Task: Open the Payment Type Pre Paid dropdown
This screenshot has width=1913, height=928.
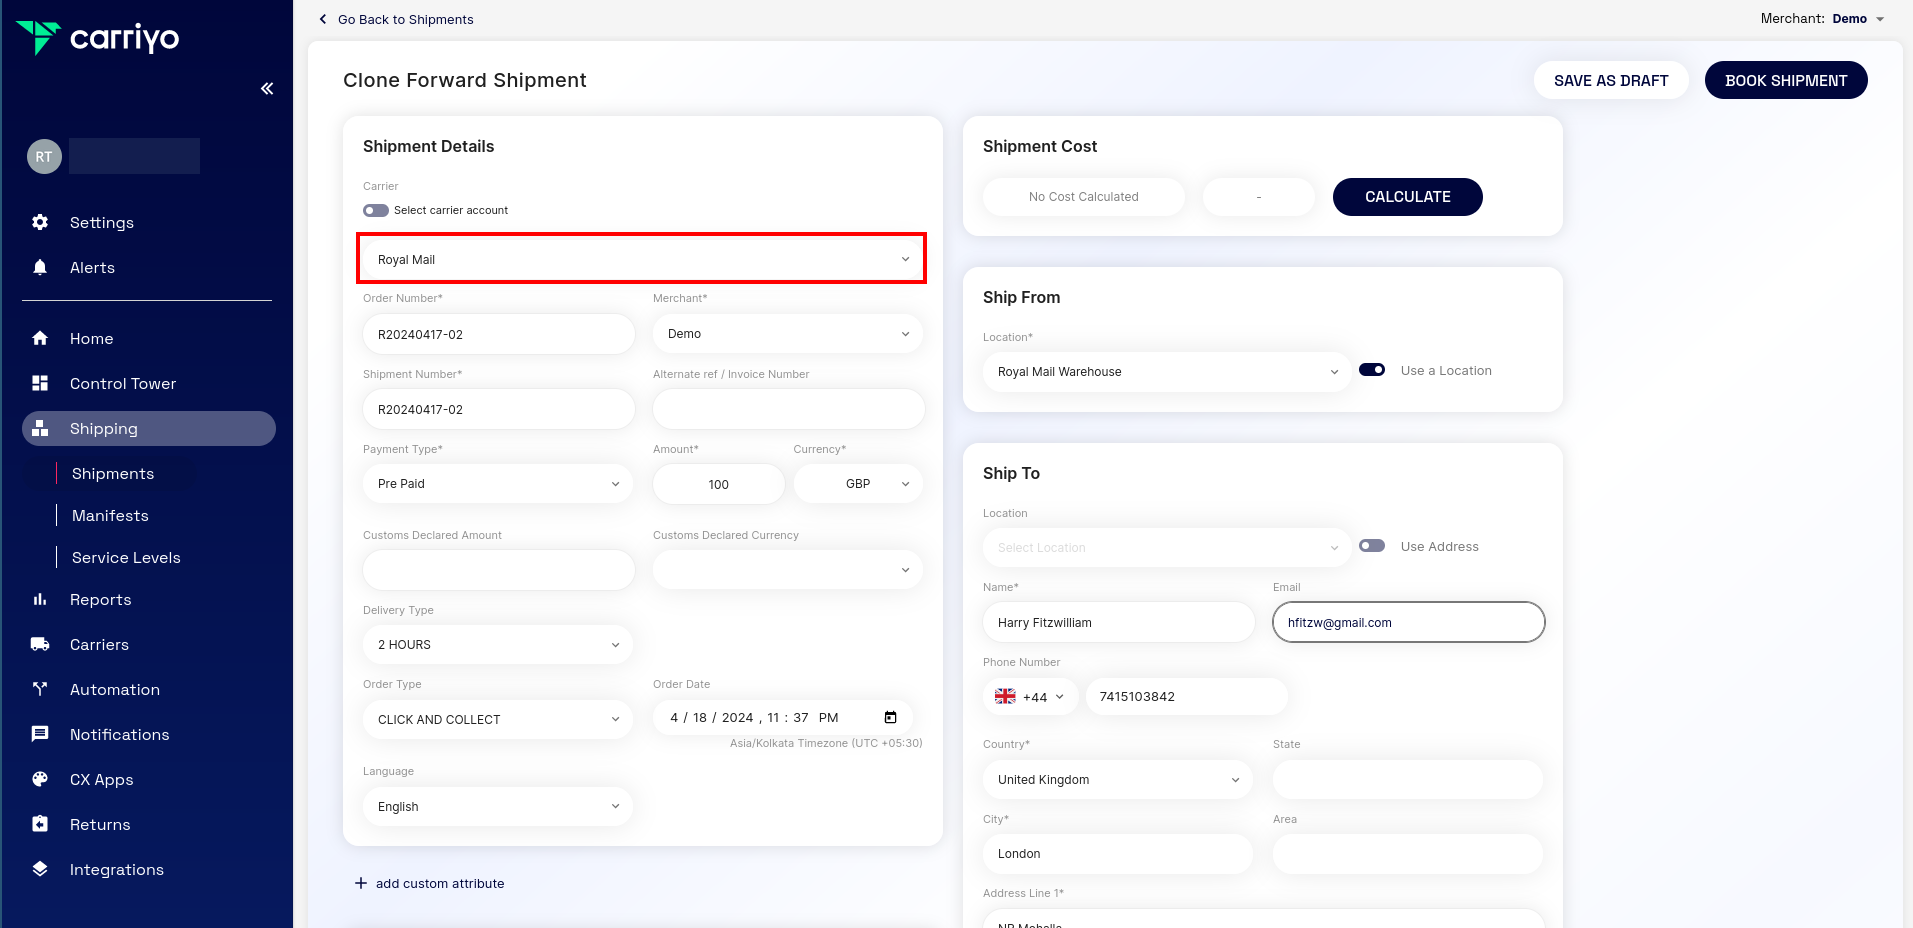Action: click(498, 484)
